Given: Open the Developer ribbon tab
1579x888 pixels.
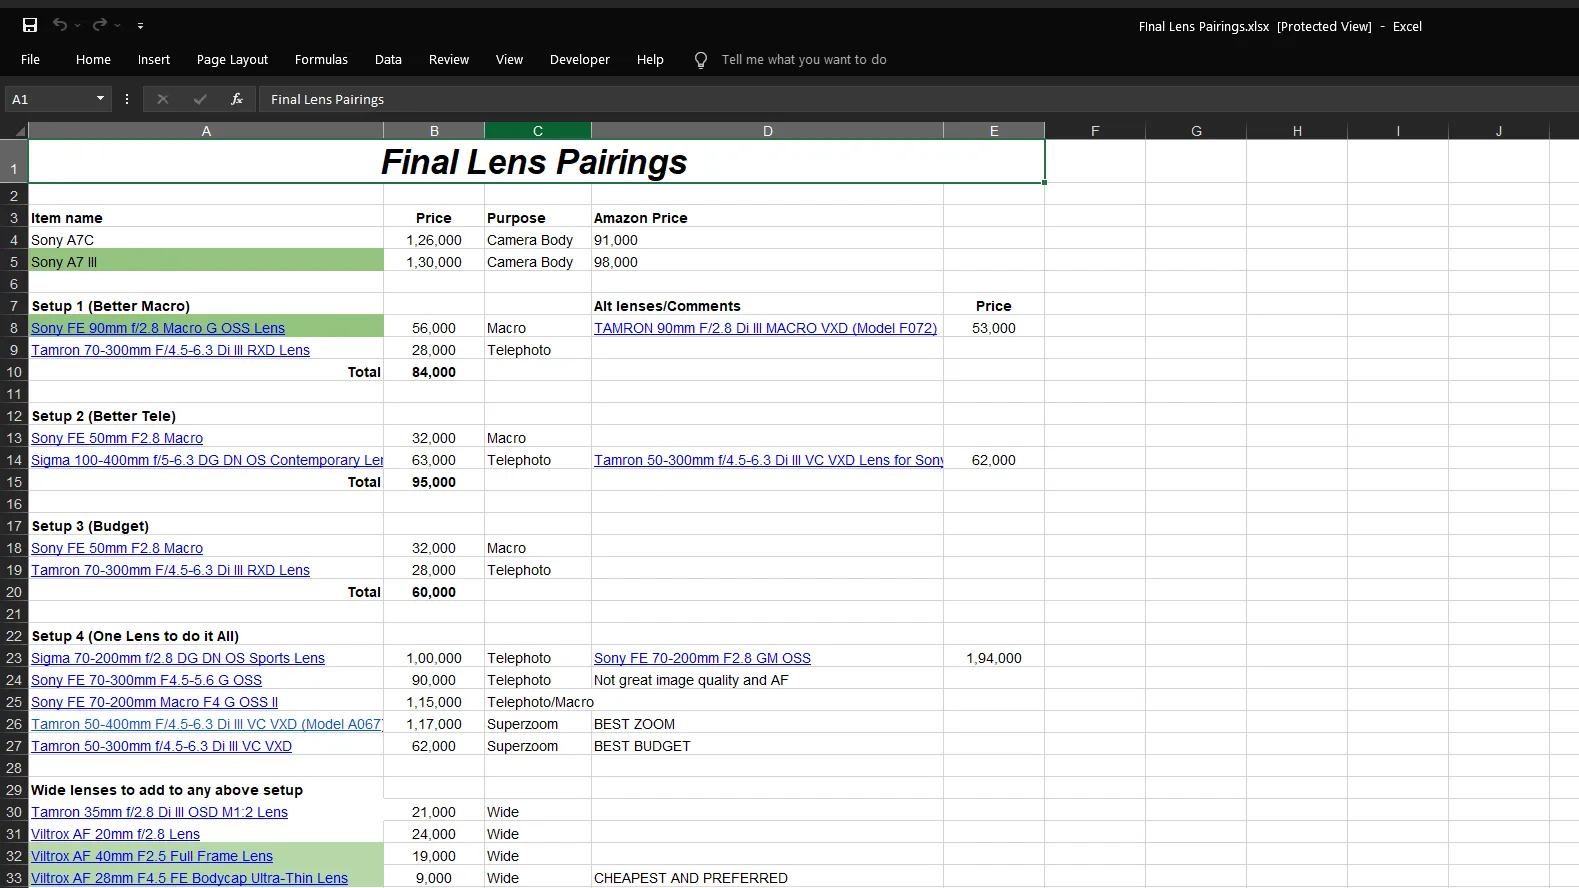Looking at the screenshot, I should pos(579,60).
